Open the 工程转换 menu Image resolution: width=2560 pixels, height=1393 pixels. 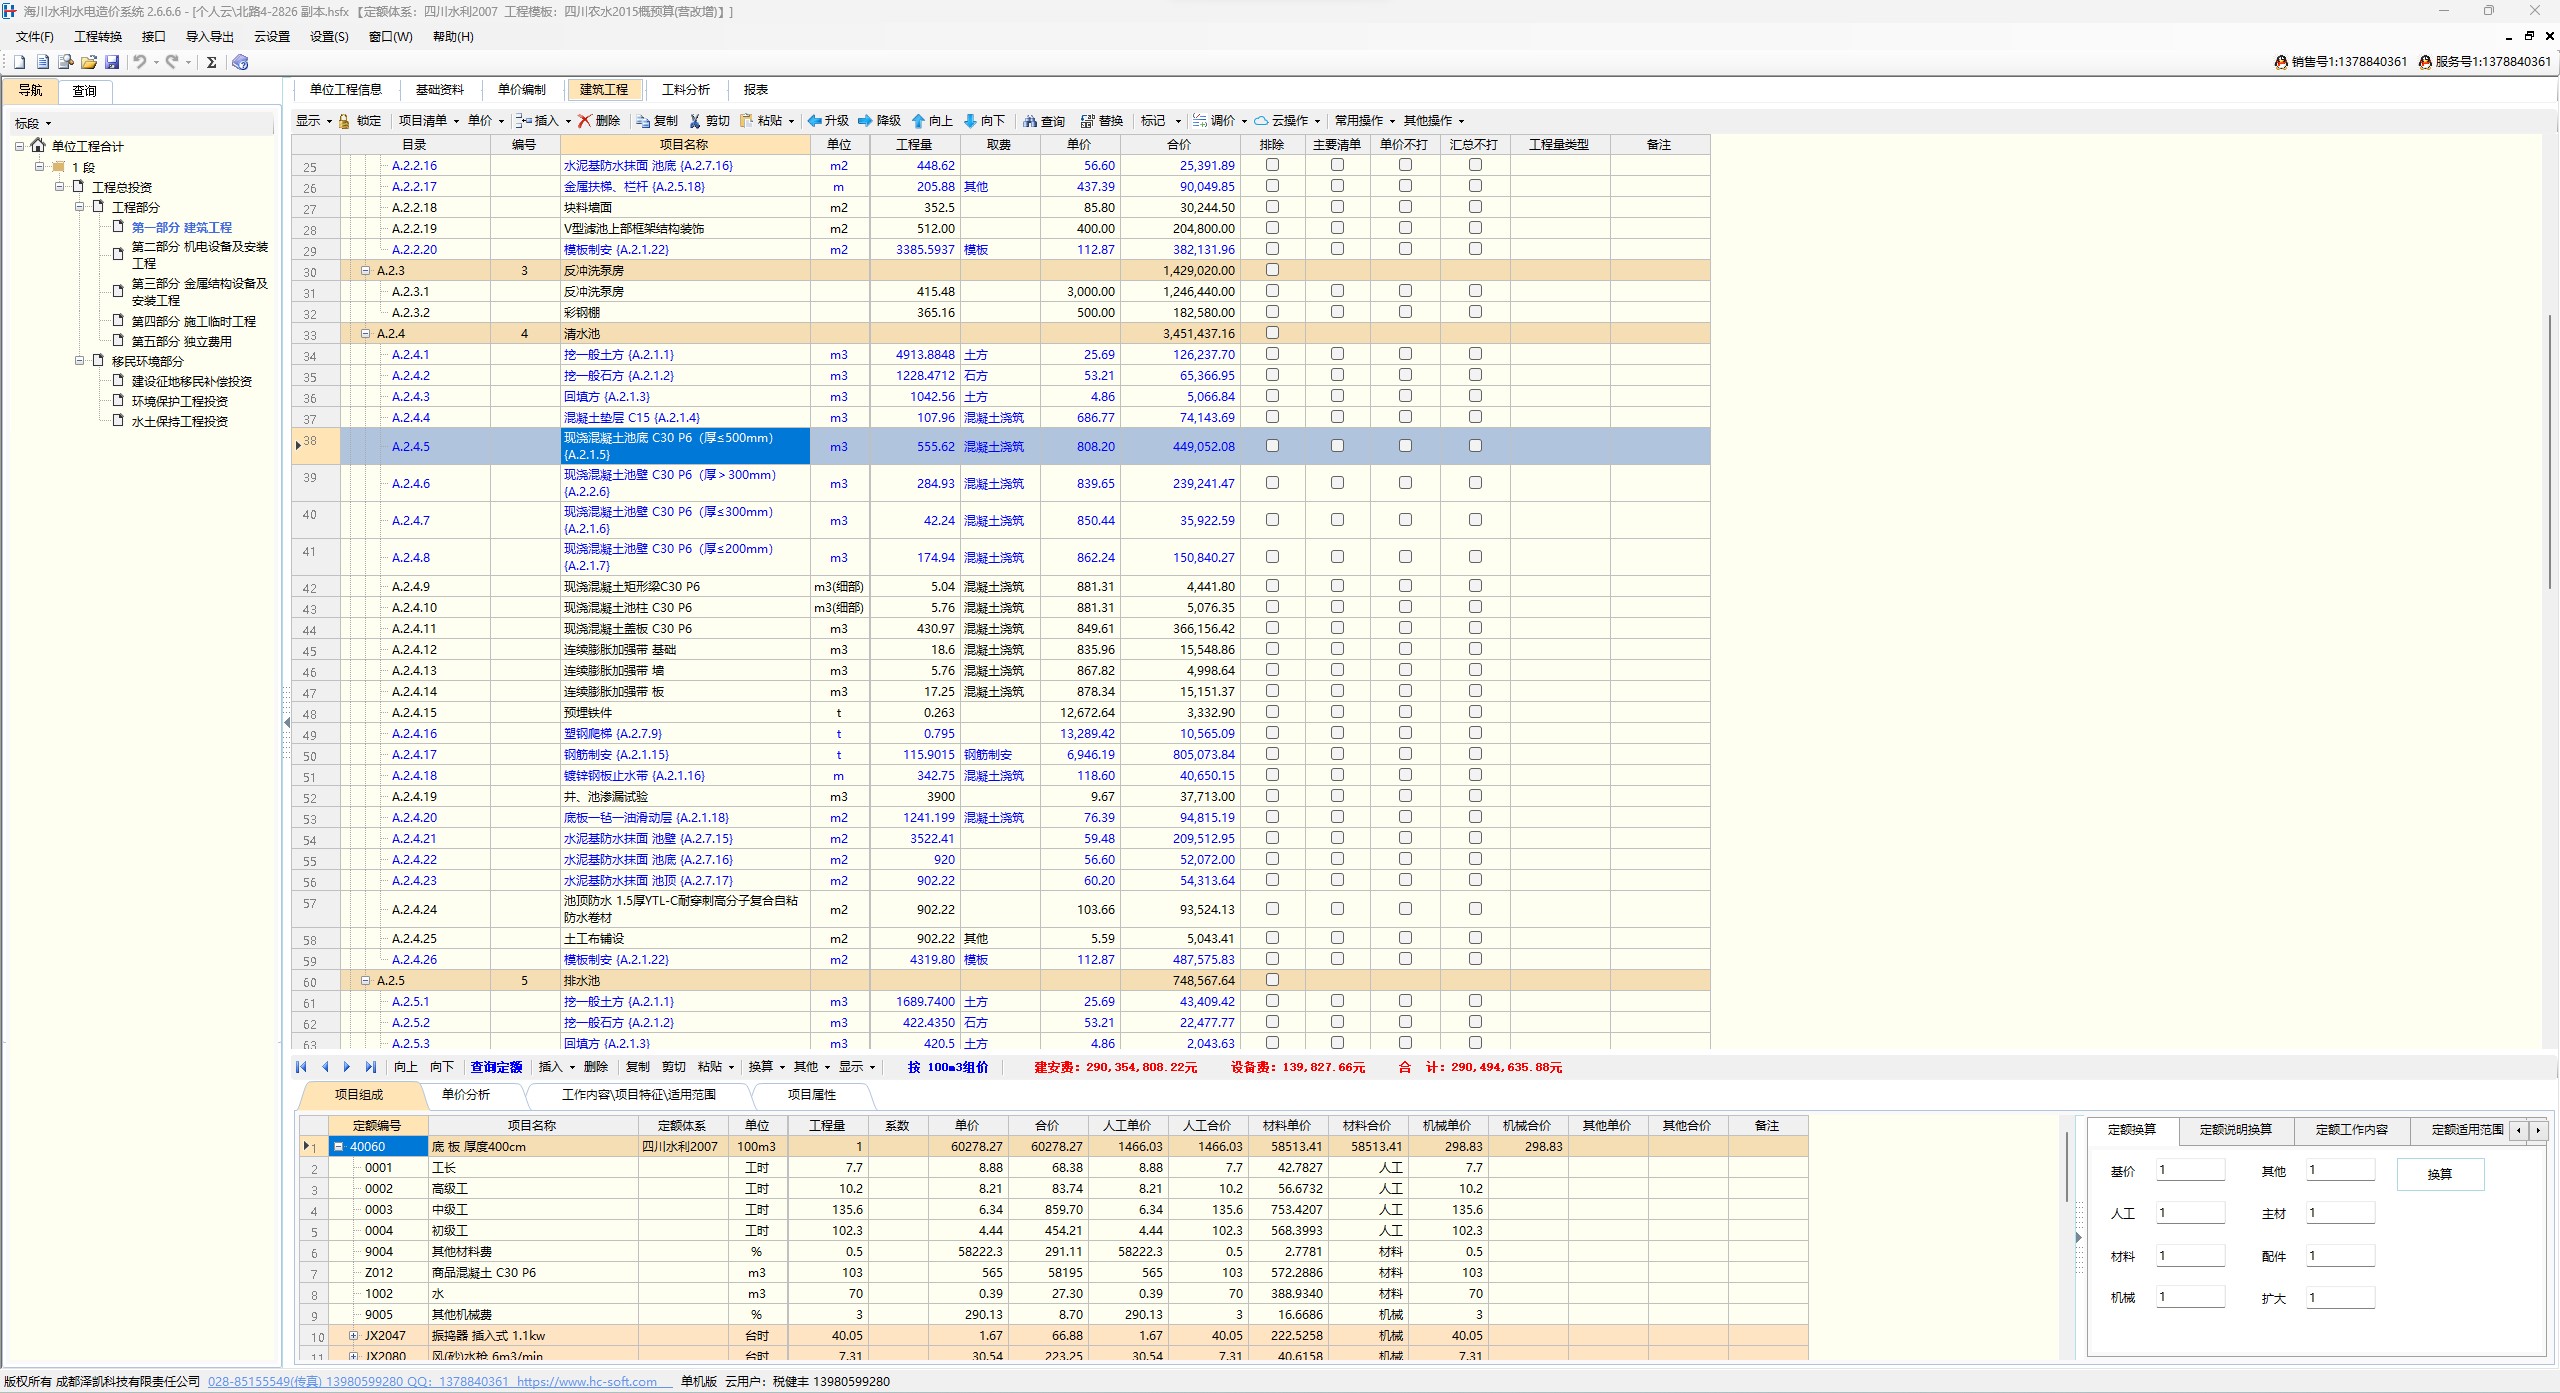98,37
